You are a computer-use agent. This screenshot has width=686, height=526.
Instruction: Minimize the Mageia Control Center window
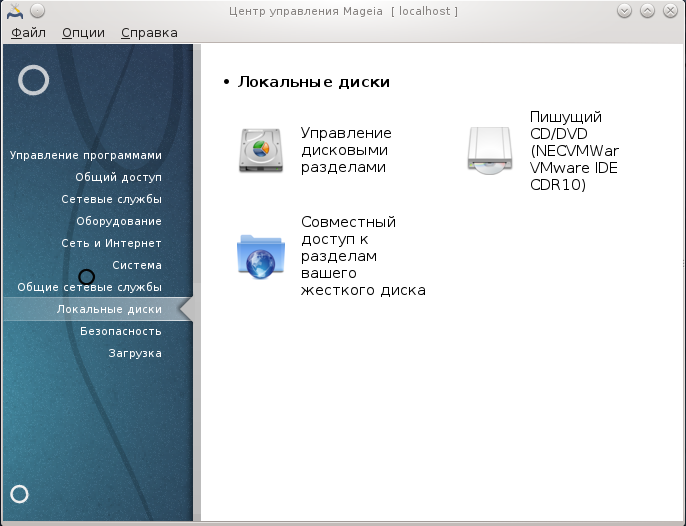(624, 11)
